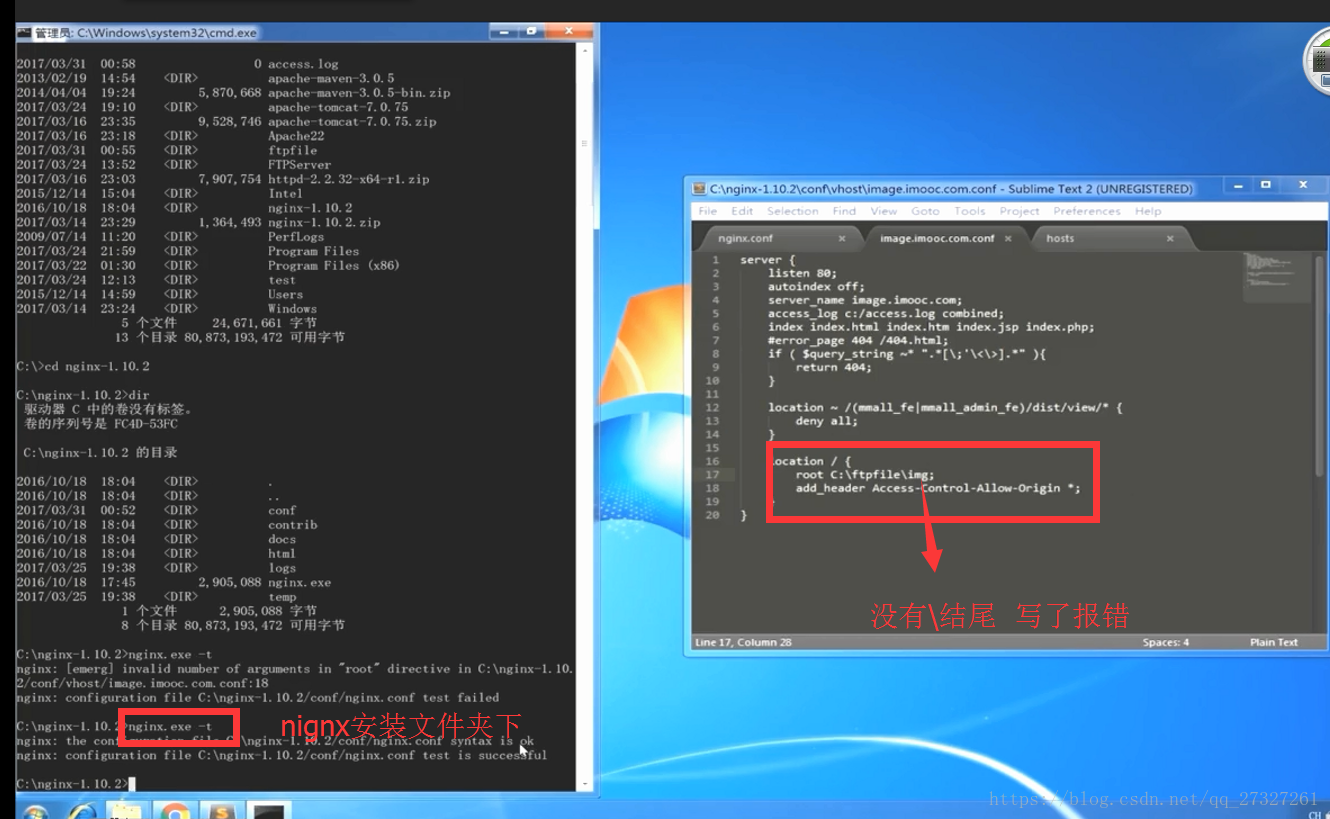1330x819 pixels.
Task: Open the Goto menu
Action: click(925, 211)
